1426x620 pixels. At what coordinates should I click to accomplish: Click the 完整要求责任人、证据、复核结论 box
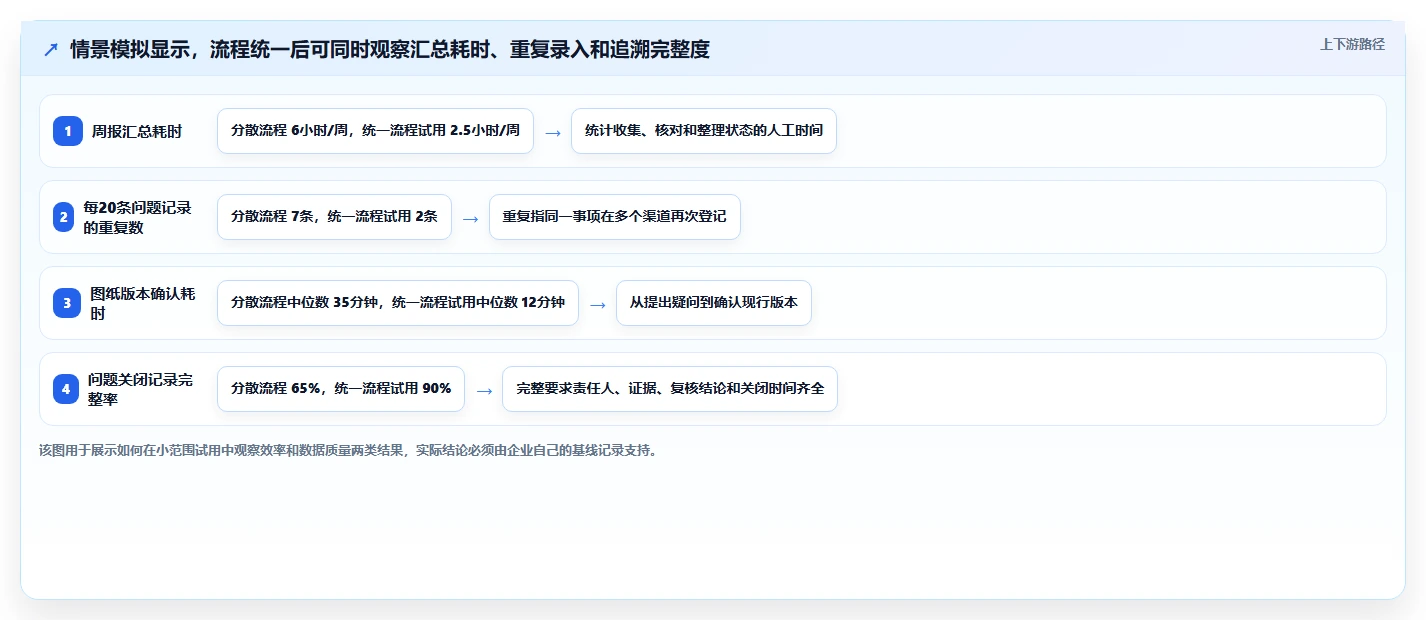(670, 389)
